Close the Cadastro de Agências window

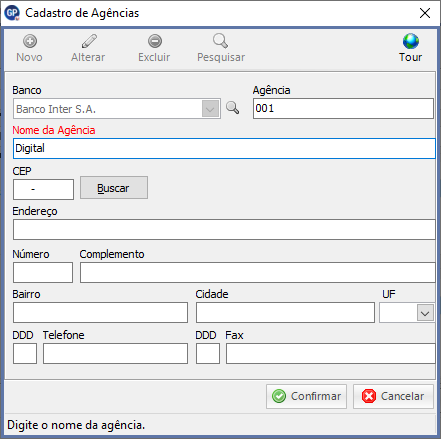coord(425,13)
